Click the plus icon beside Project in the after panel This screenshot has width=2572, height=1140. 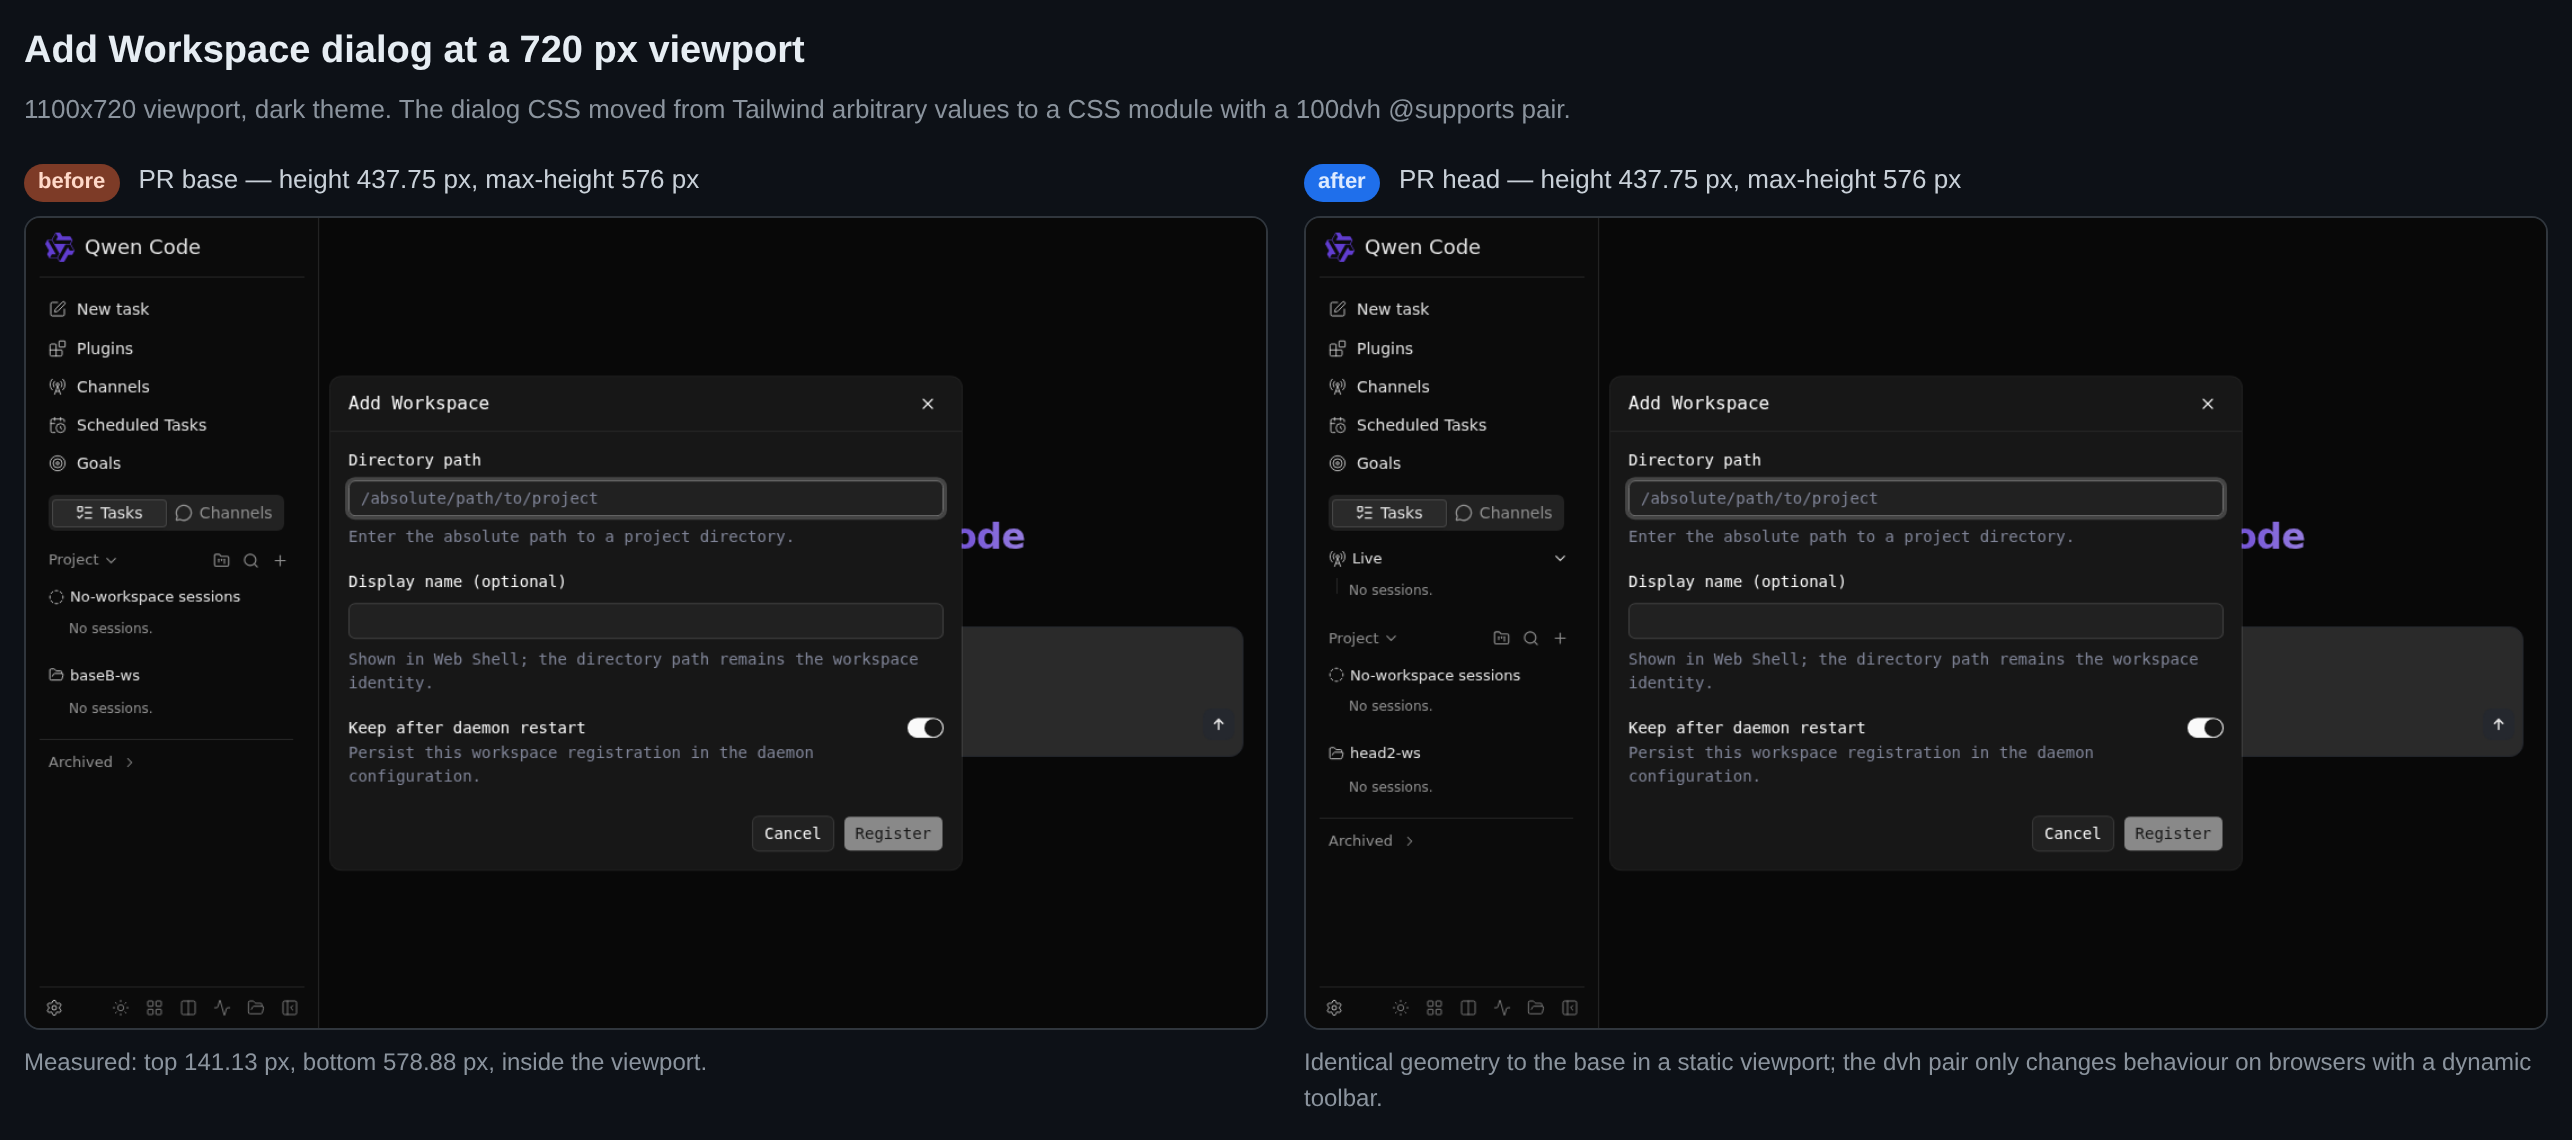tap(1560, 638)
